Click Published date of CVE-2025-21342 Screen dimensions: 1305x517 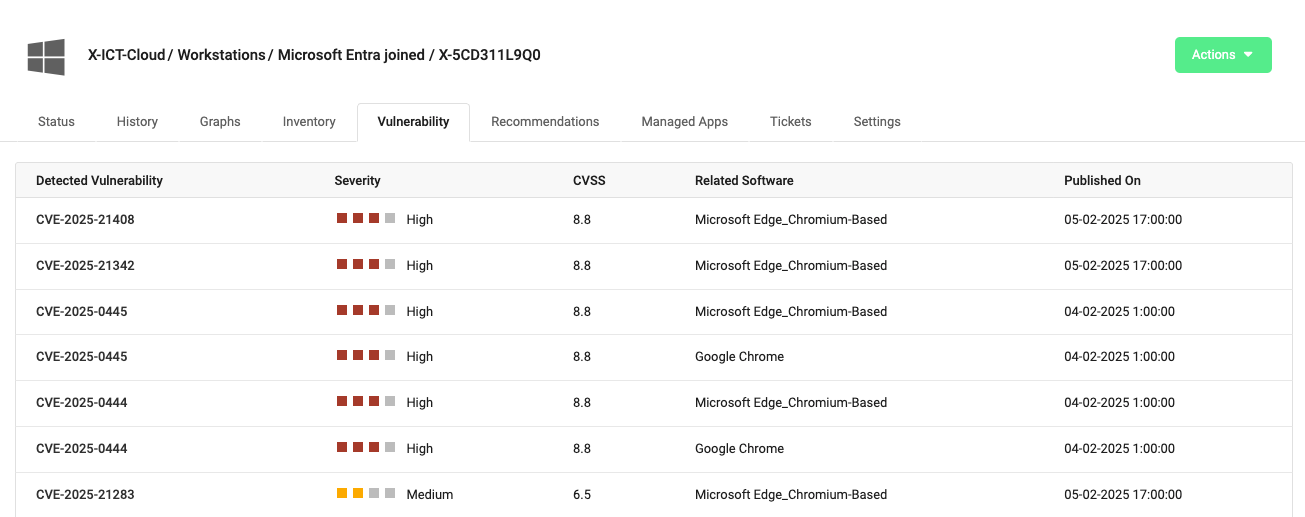pos(1123,266)
